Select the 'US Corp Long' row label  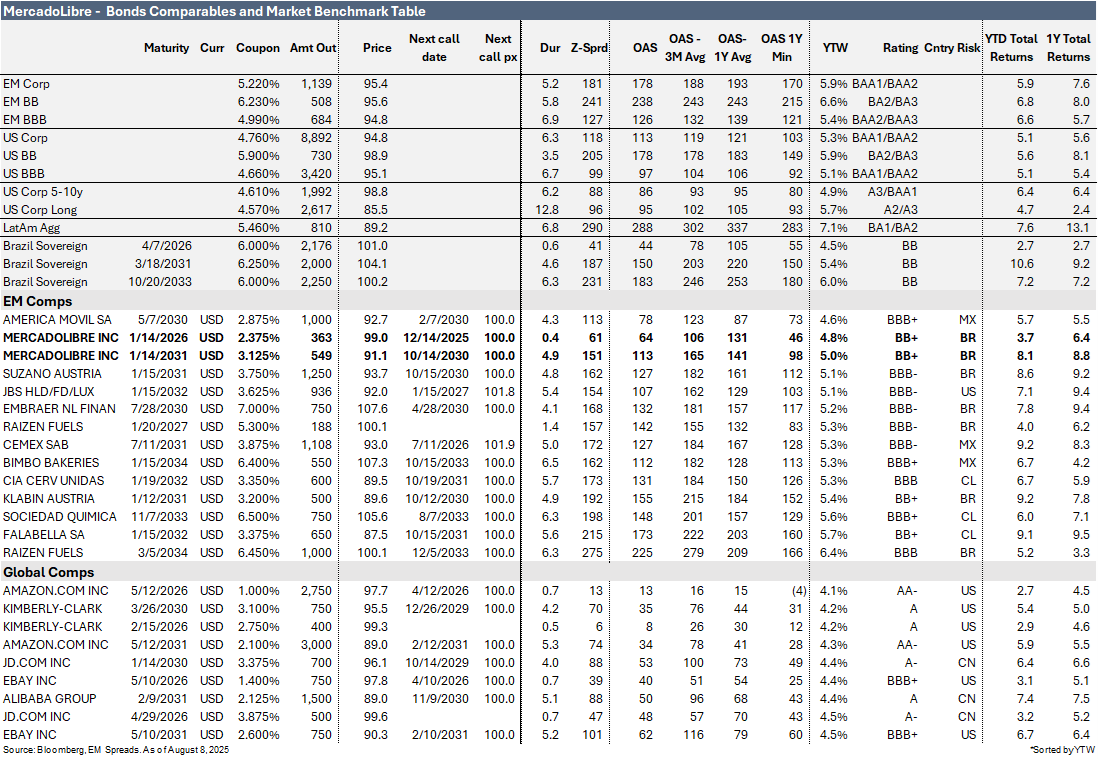tap(40, 210)
